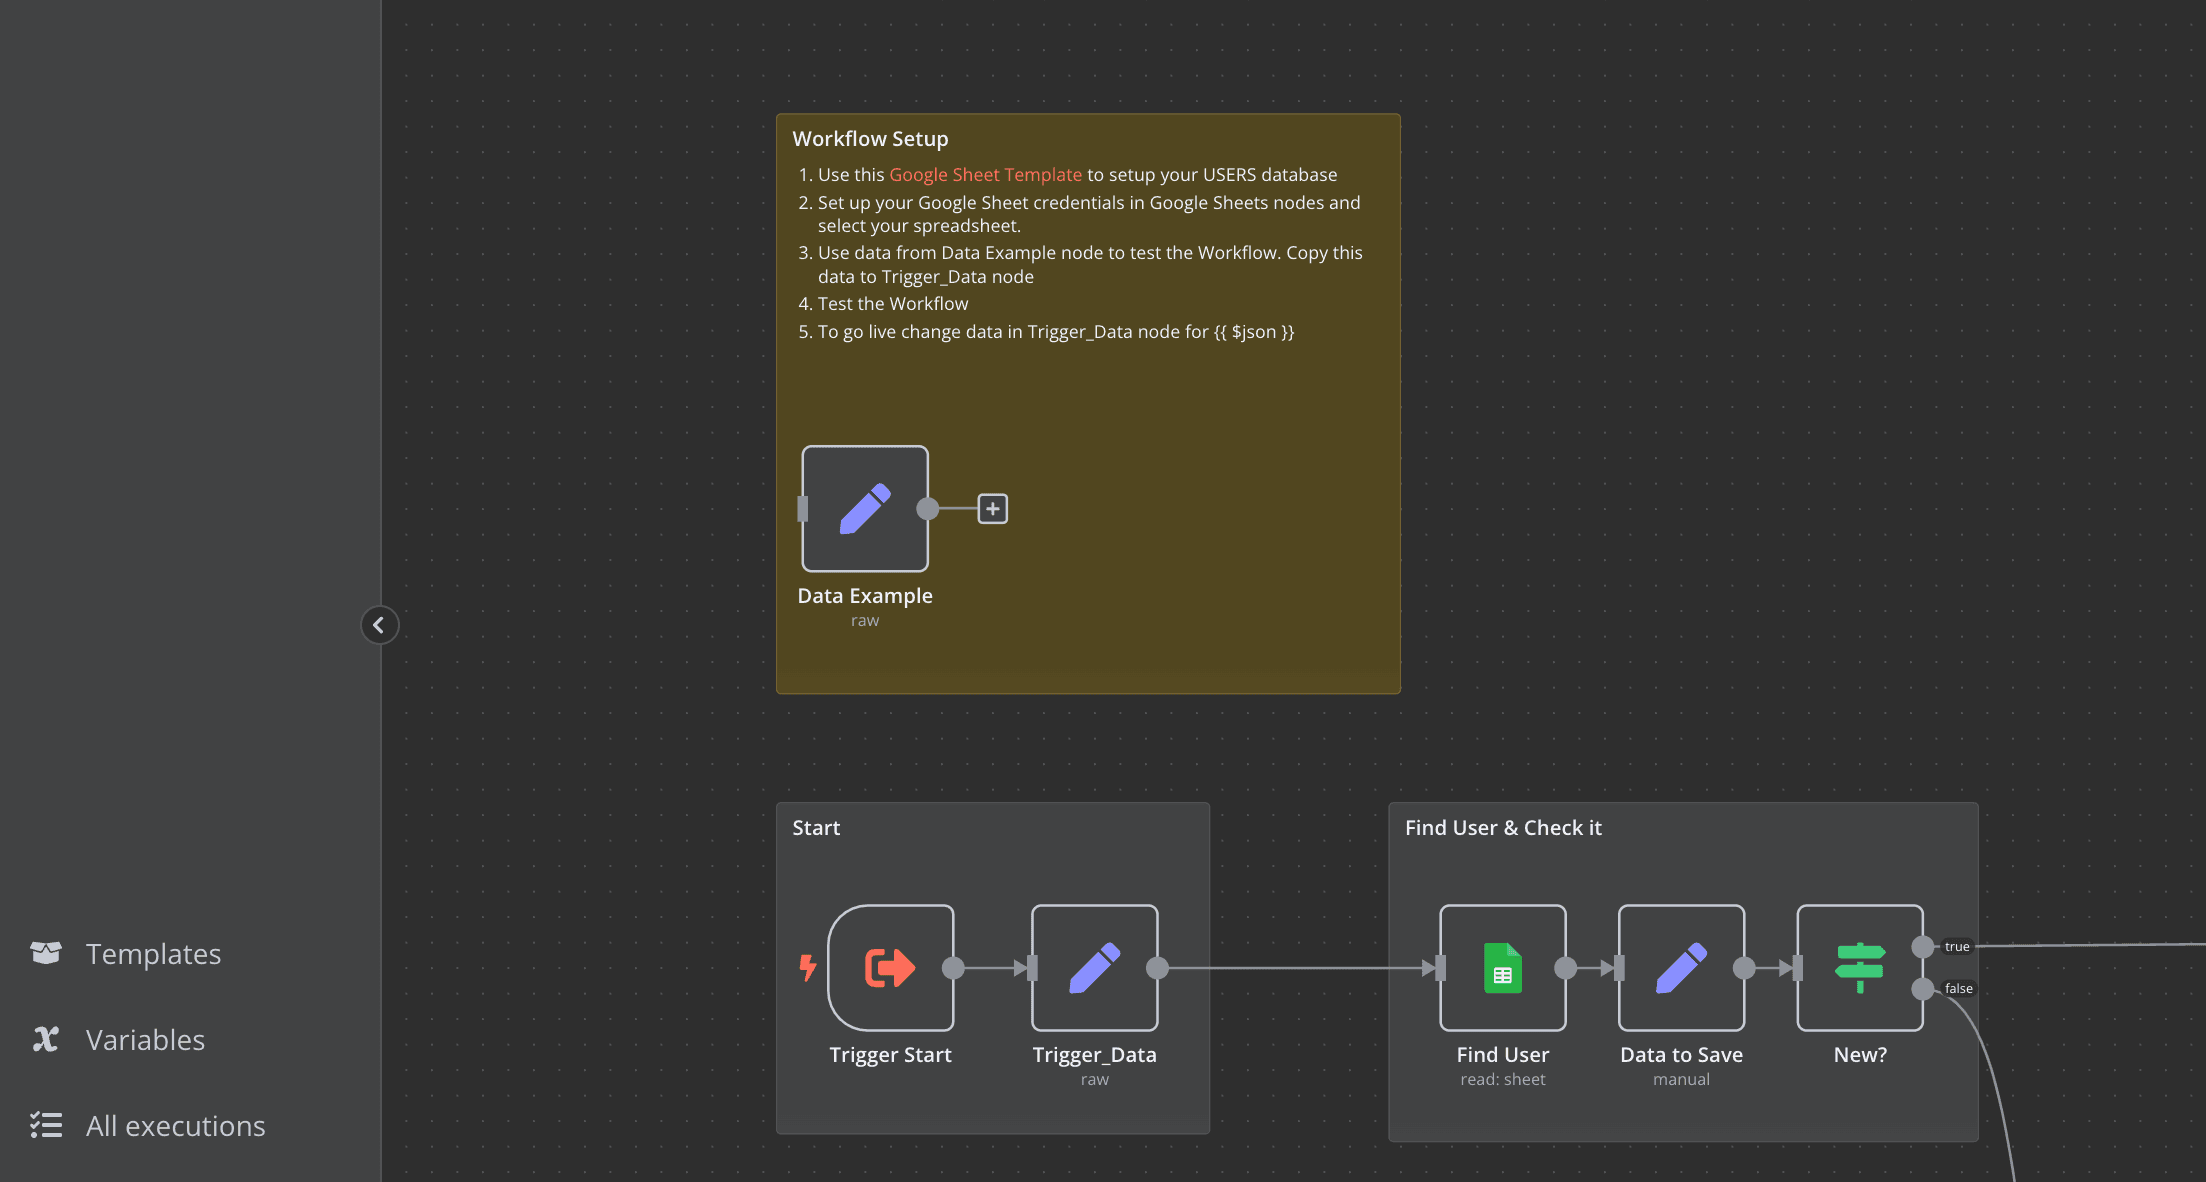Open the Trigger_Data edit node
This screenshot has height=1182, width=2206.
click(1094, 968)
